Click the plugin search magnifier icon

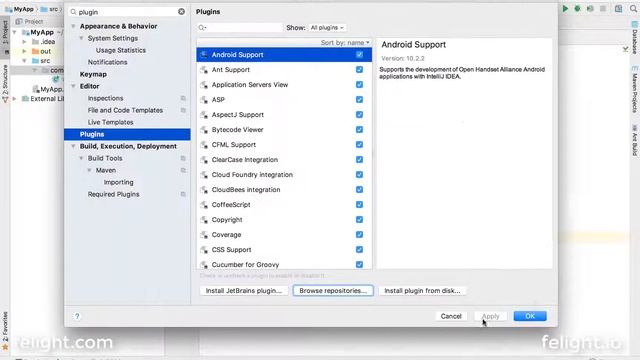202,28
